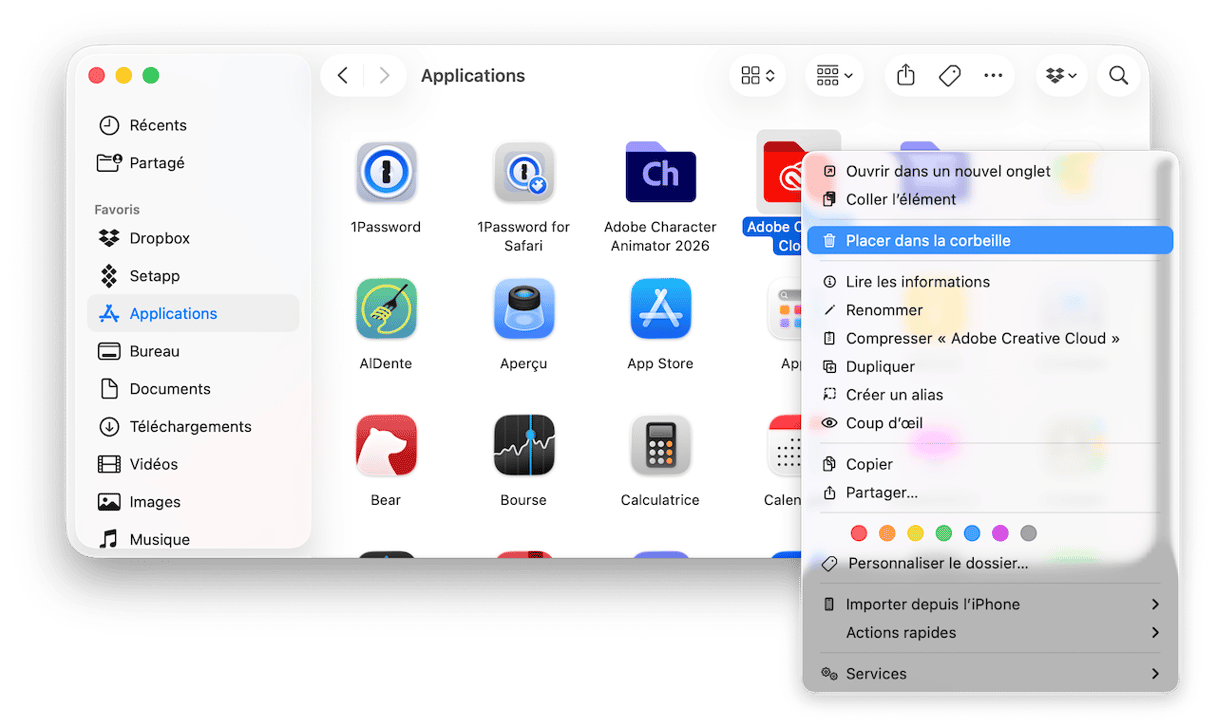Apply the yellow color tag
Screen dimensions: 1216x725
(x=915, y=533)
